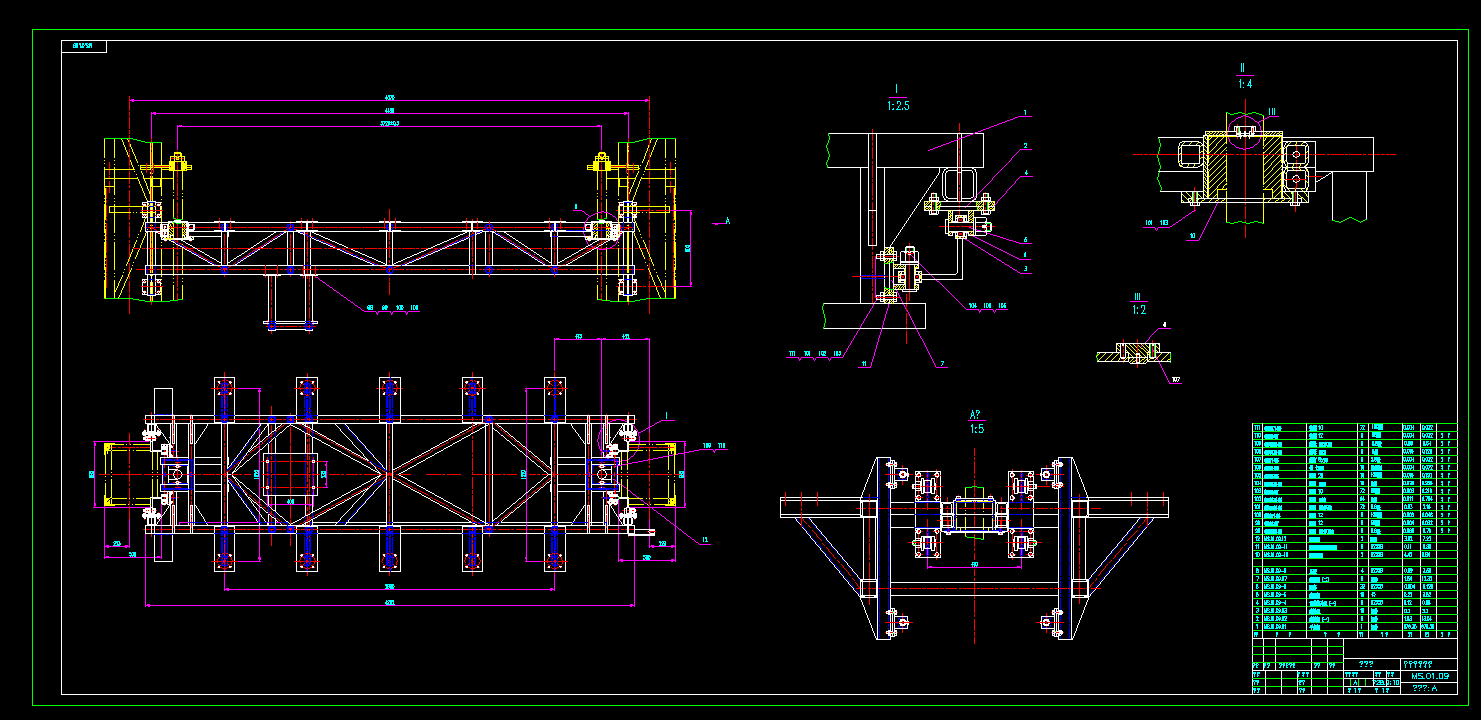
Task: Click the detail view label "III 1:2"
Action: tap(1138, 301)
